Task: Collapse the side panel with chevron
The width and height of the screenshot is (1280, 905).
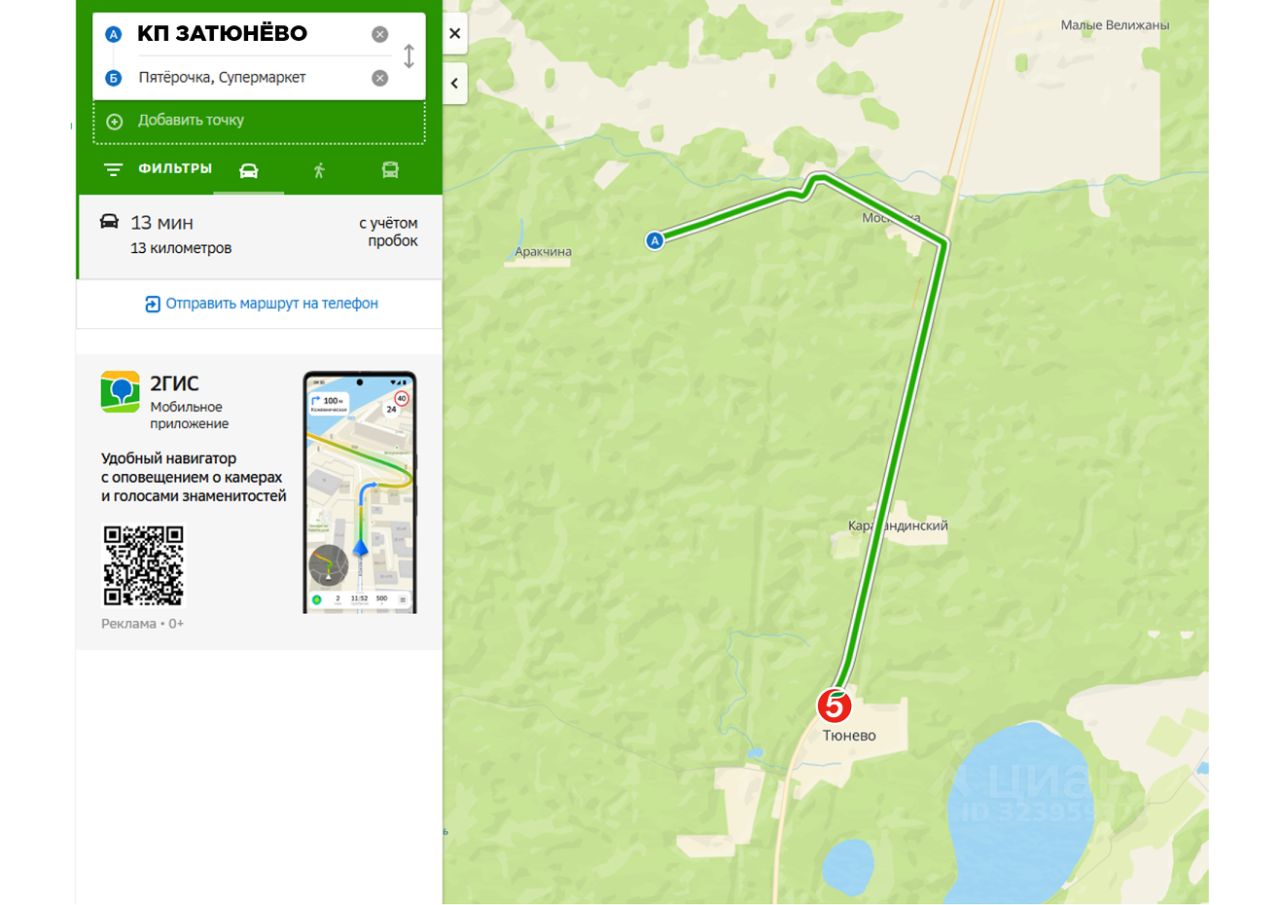Action: 455,83
